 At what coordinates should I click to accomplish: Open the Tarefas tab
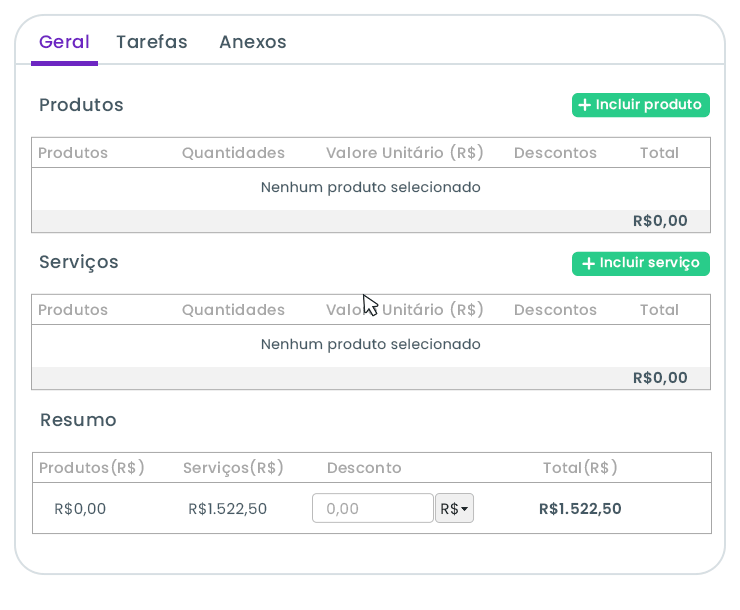coord(152,43)
